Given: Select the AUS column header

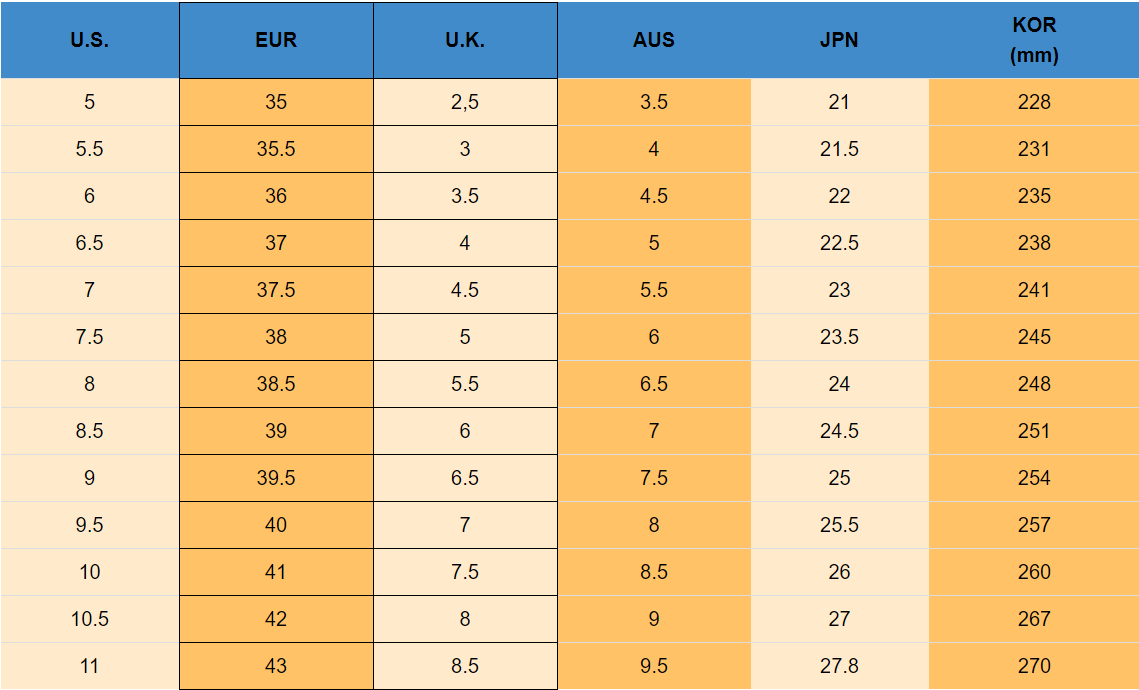Looking at the screenshot, I should pos(654,41).
